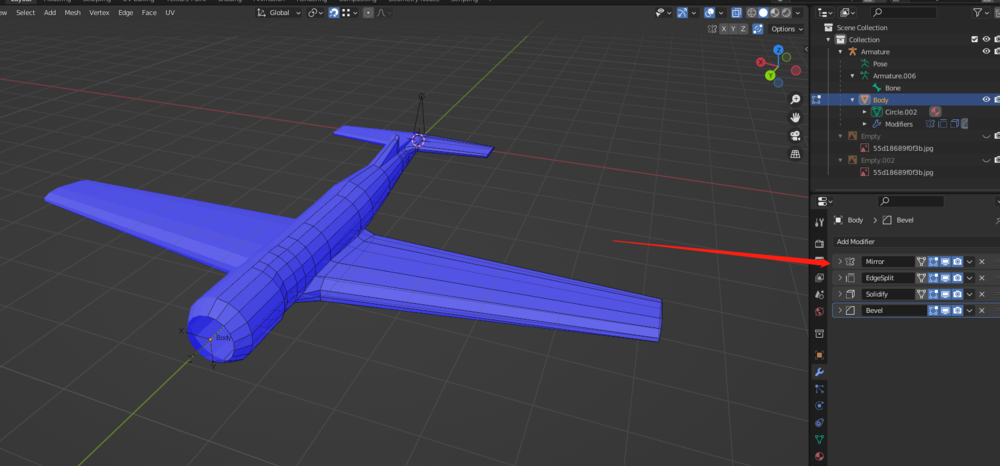Click zoom view magnifier icon
The image size is (1000, 466).
(x=795, y=99)
